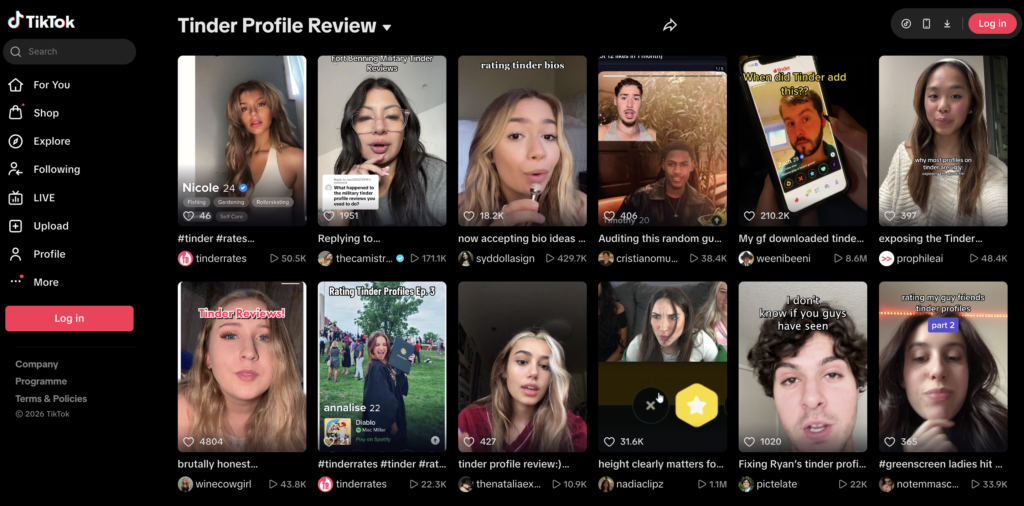Expand Terms & Policies footer section

pos(51,398)
